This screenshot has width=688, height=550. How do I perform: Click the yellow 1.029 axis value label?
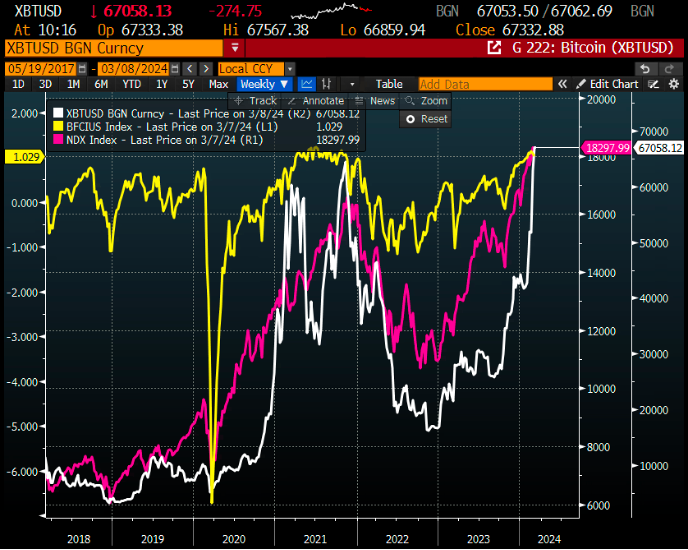(25, 157)
